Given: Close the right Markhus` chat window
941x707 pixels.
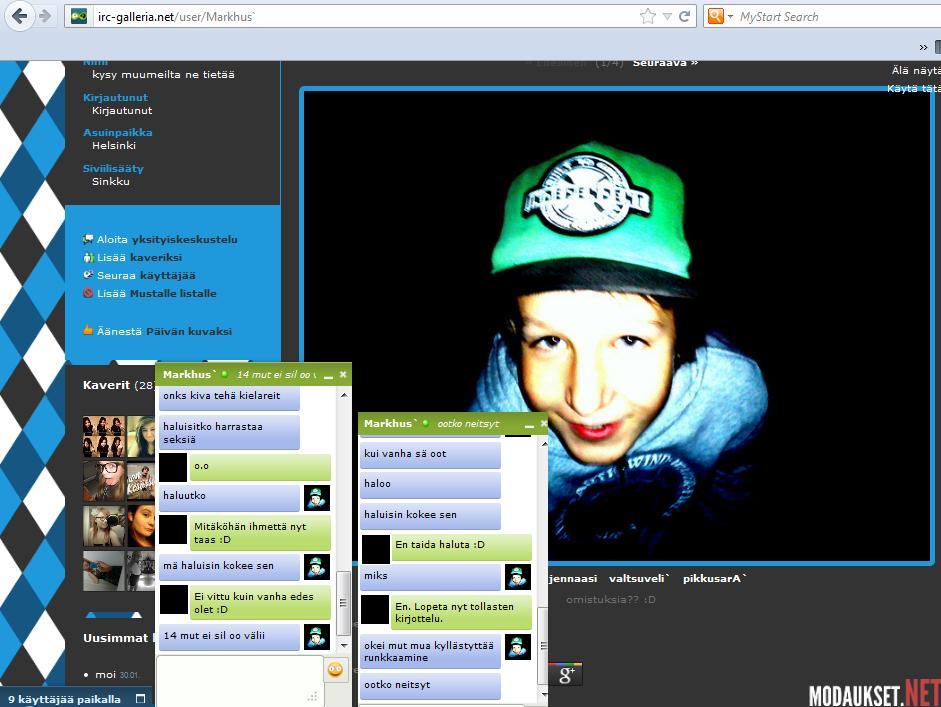Looking at the screenshot, I should [x=544, y=424].
